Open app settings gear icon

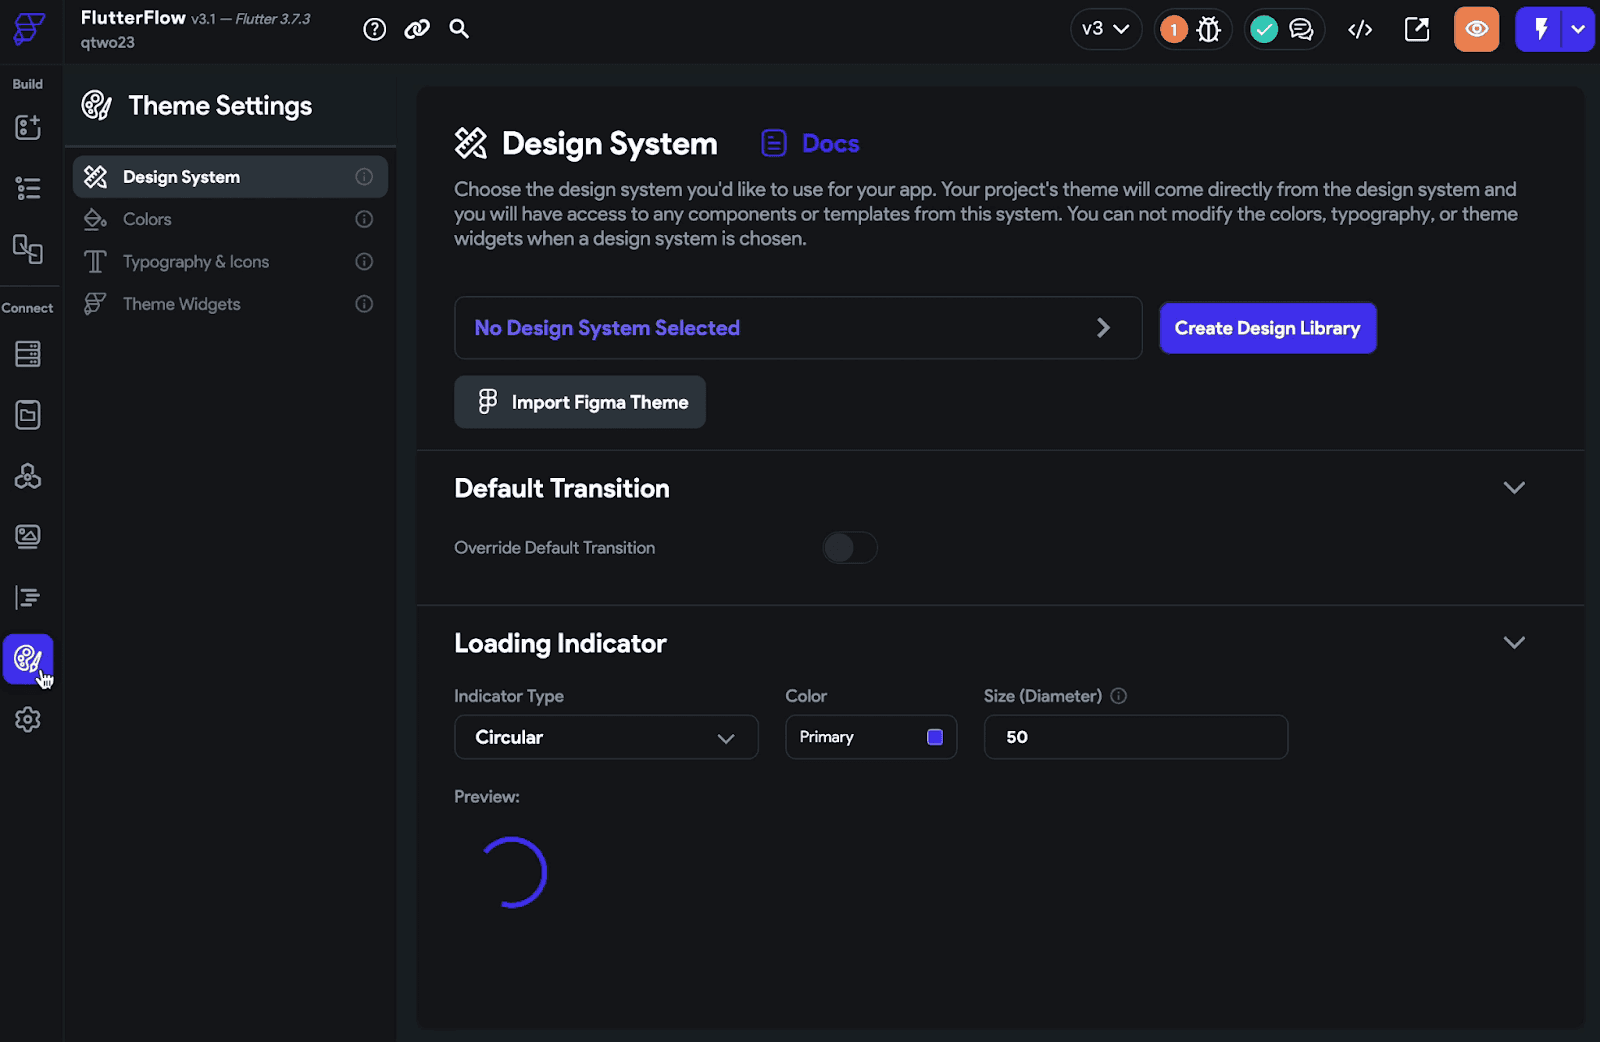click(x=28, y=720)
